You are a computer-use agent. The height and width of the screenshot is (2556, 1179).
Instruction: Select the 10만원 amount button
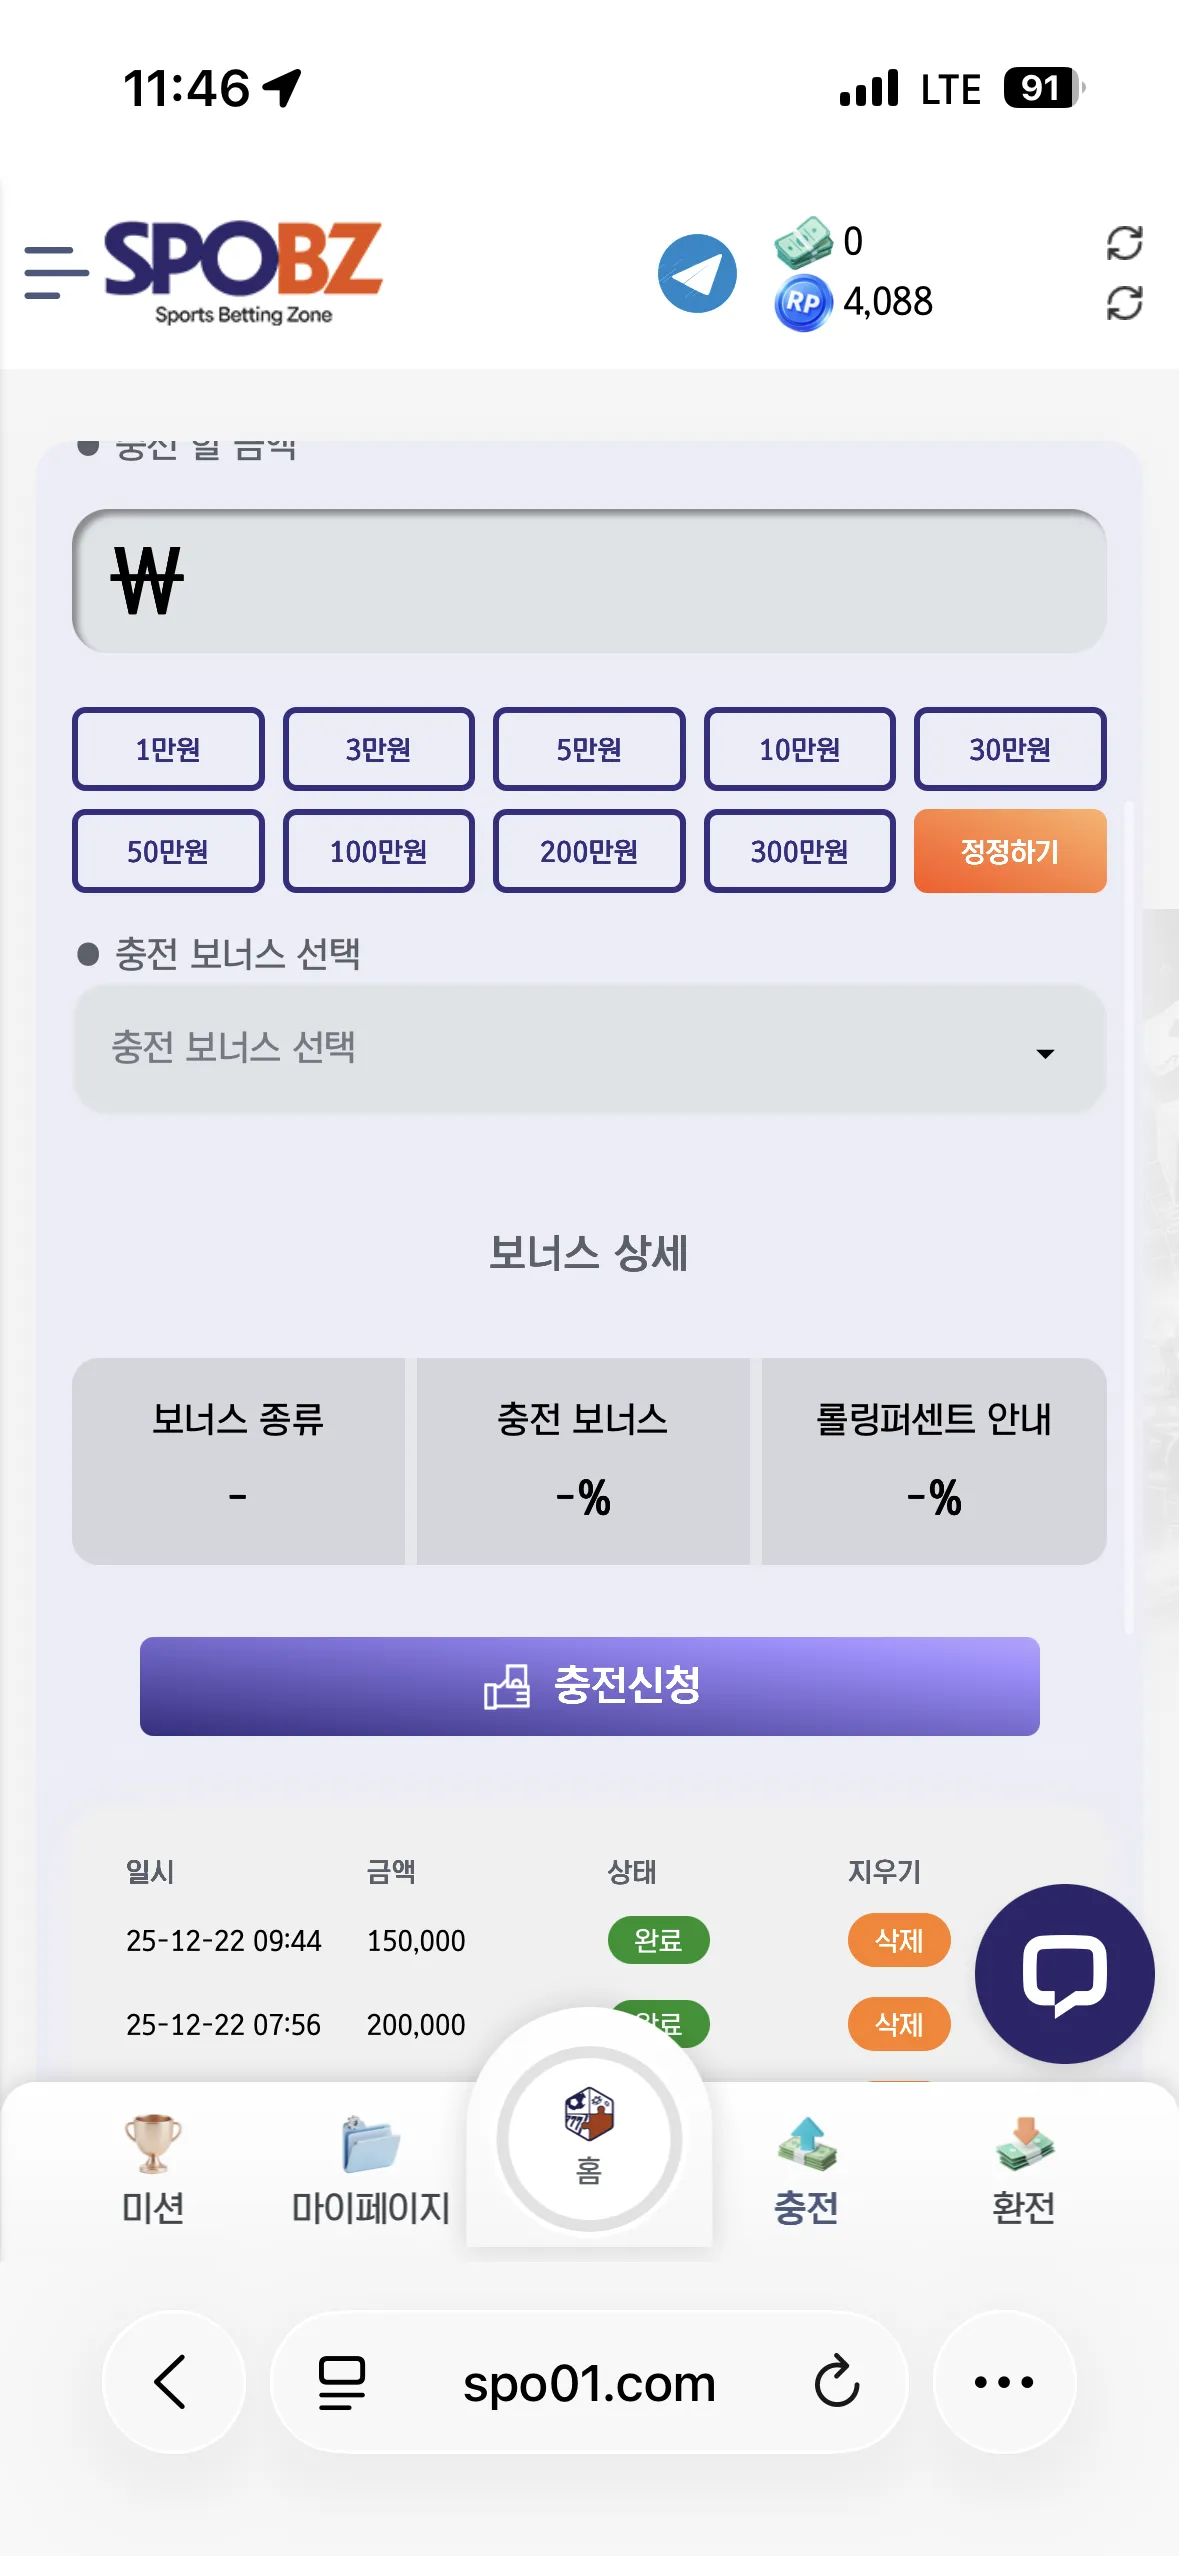tap(799, 749)
